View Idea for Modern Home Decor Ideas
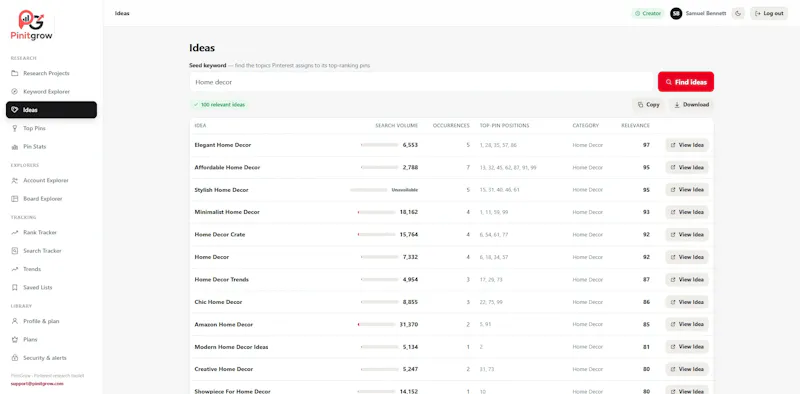This screenshot has width=800, height=394. point(687,347)
